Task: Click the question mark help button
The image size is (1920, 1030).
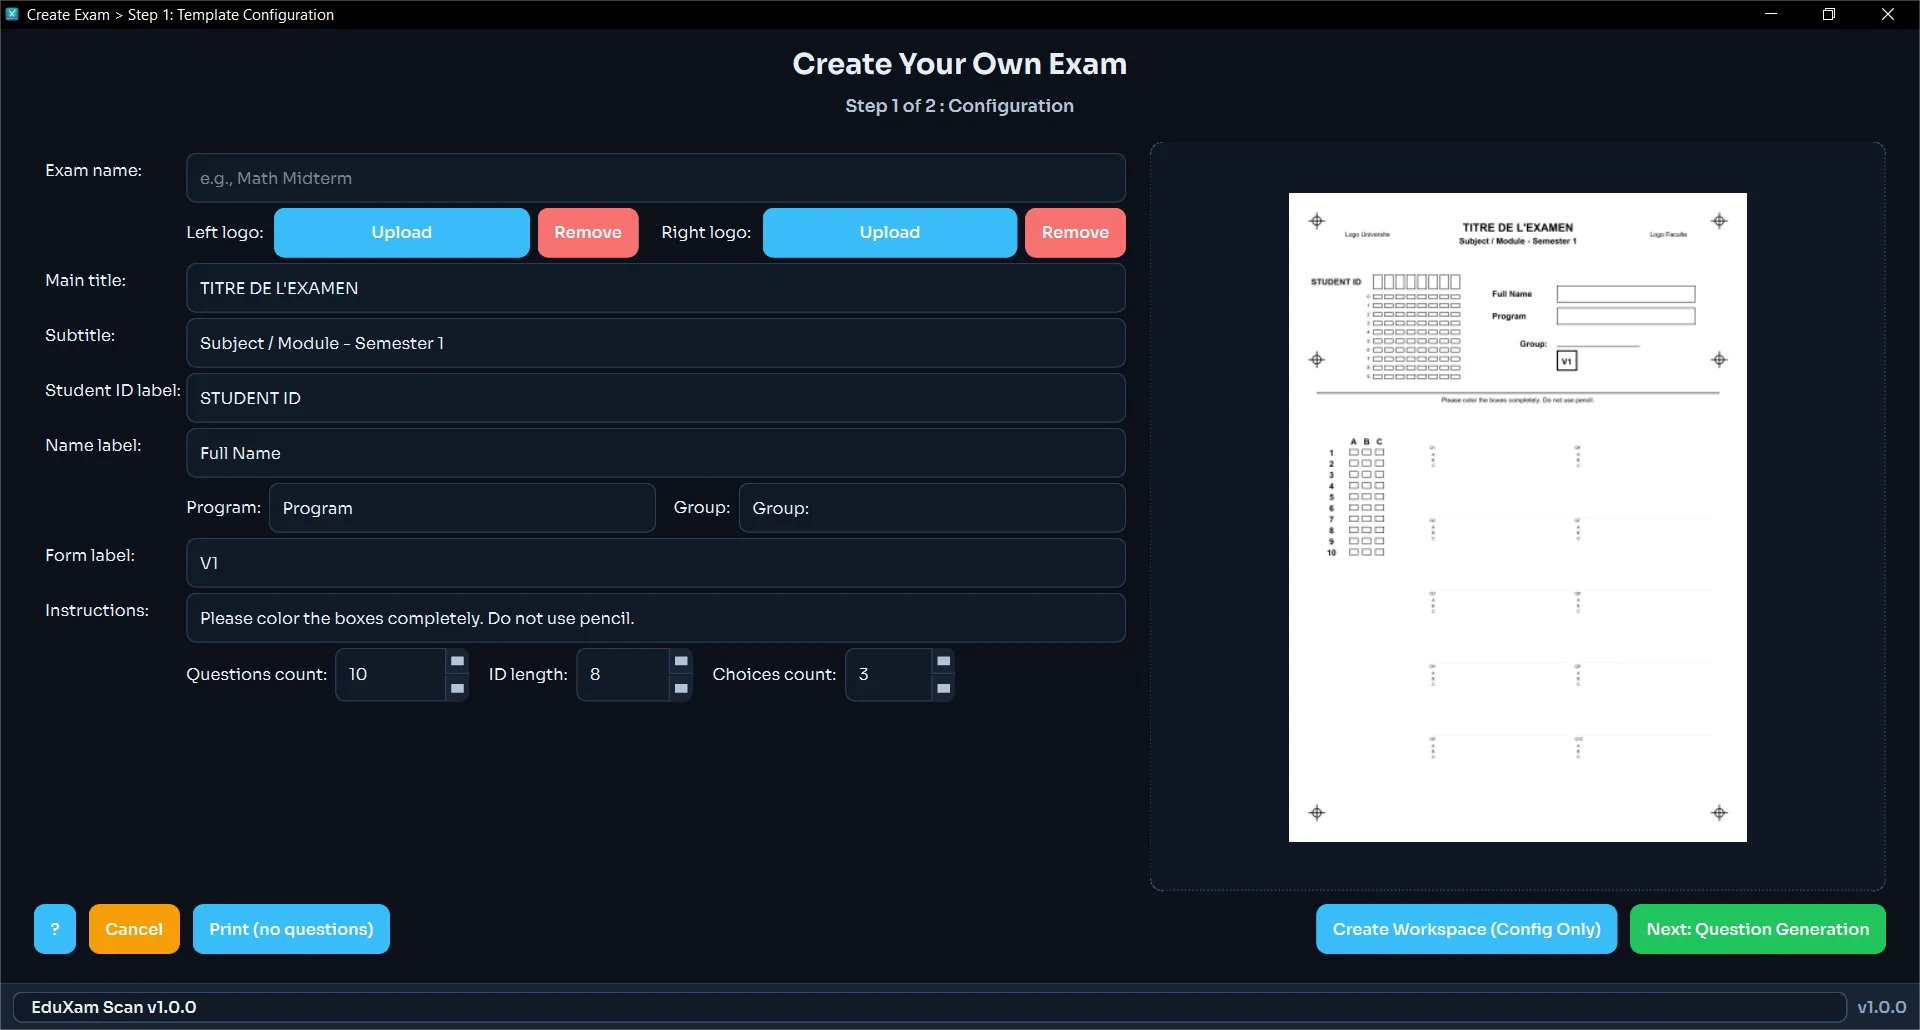Action: 55,929
